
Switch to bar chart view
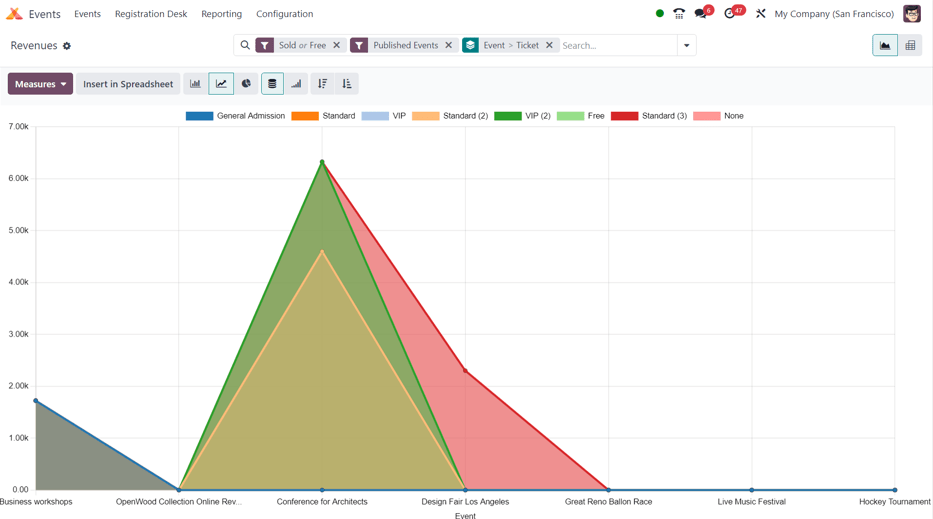(196, 84)
